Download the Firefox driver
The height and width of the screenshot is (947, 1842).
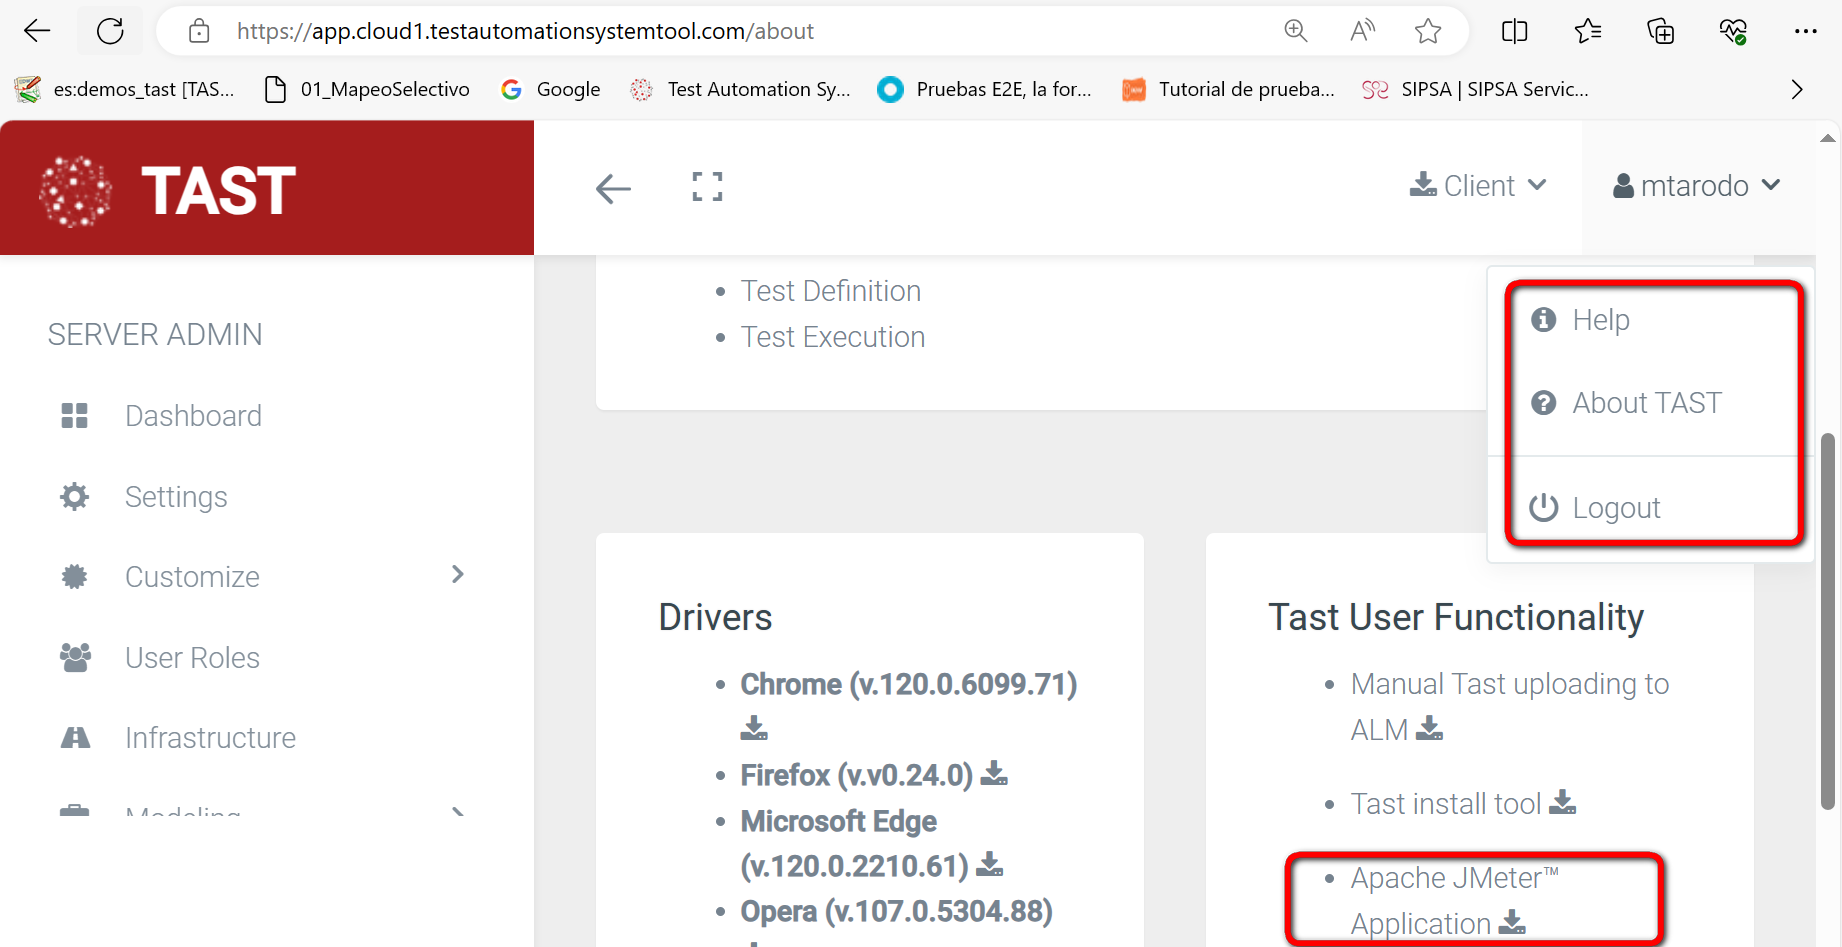pos(994,774)
